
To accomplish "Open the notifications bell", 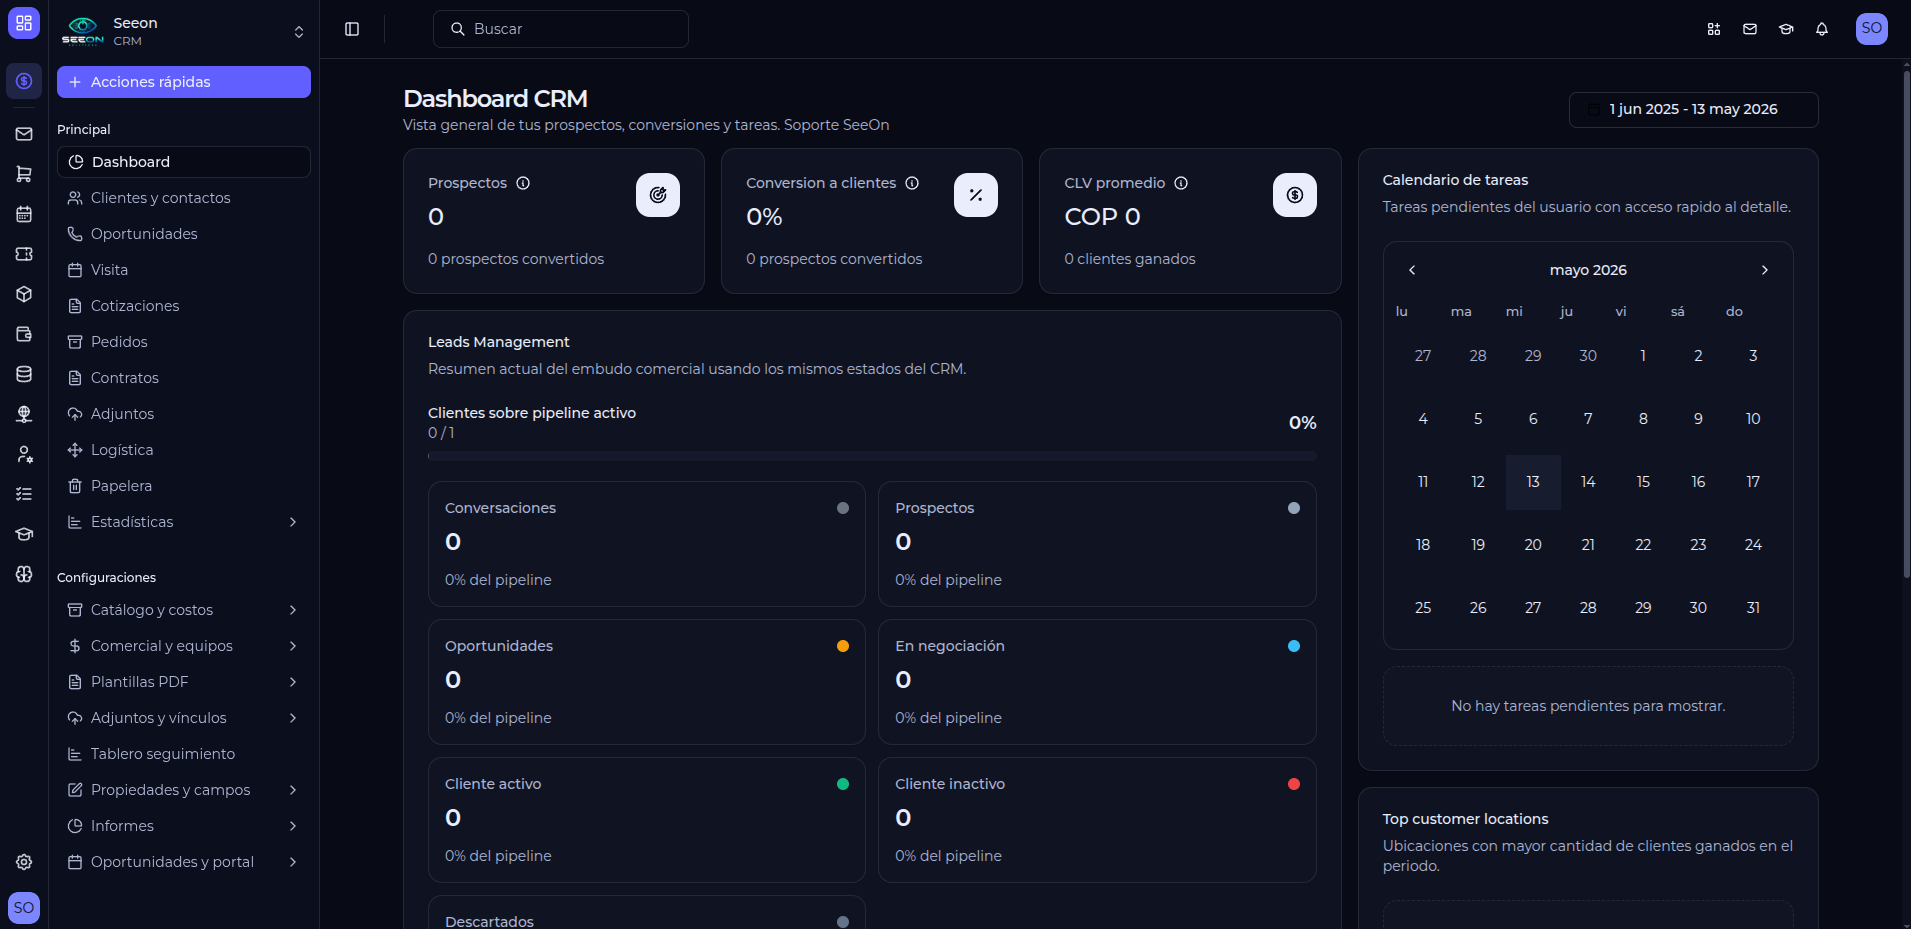I will click(x=1822, y=29).
